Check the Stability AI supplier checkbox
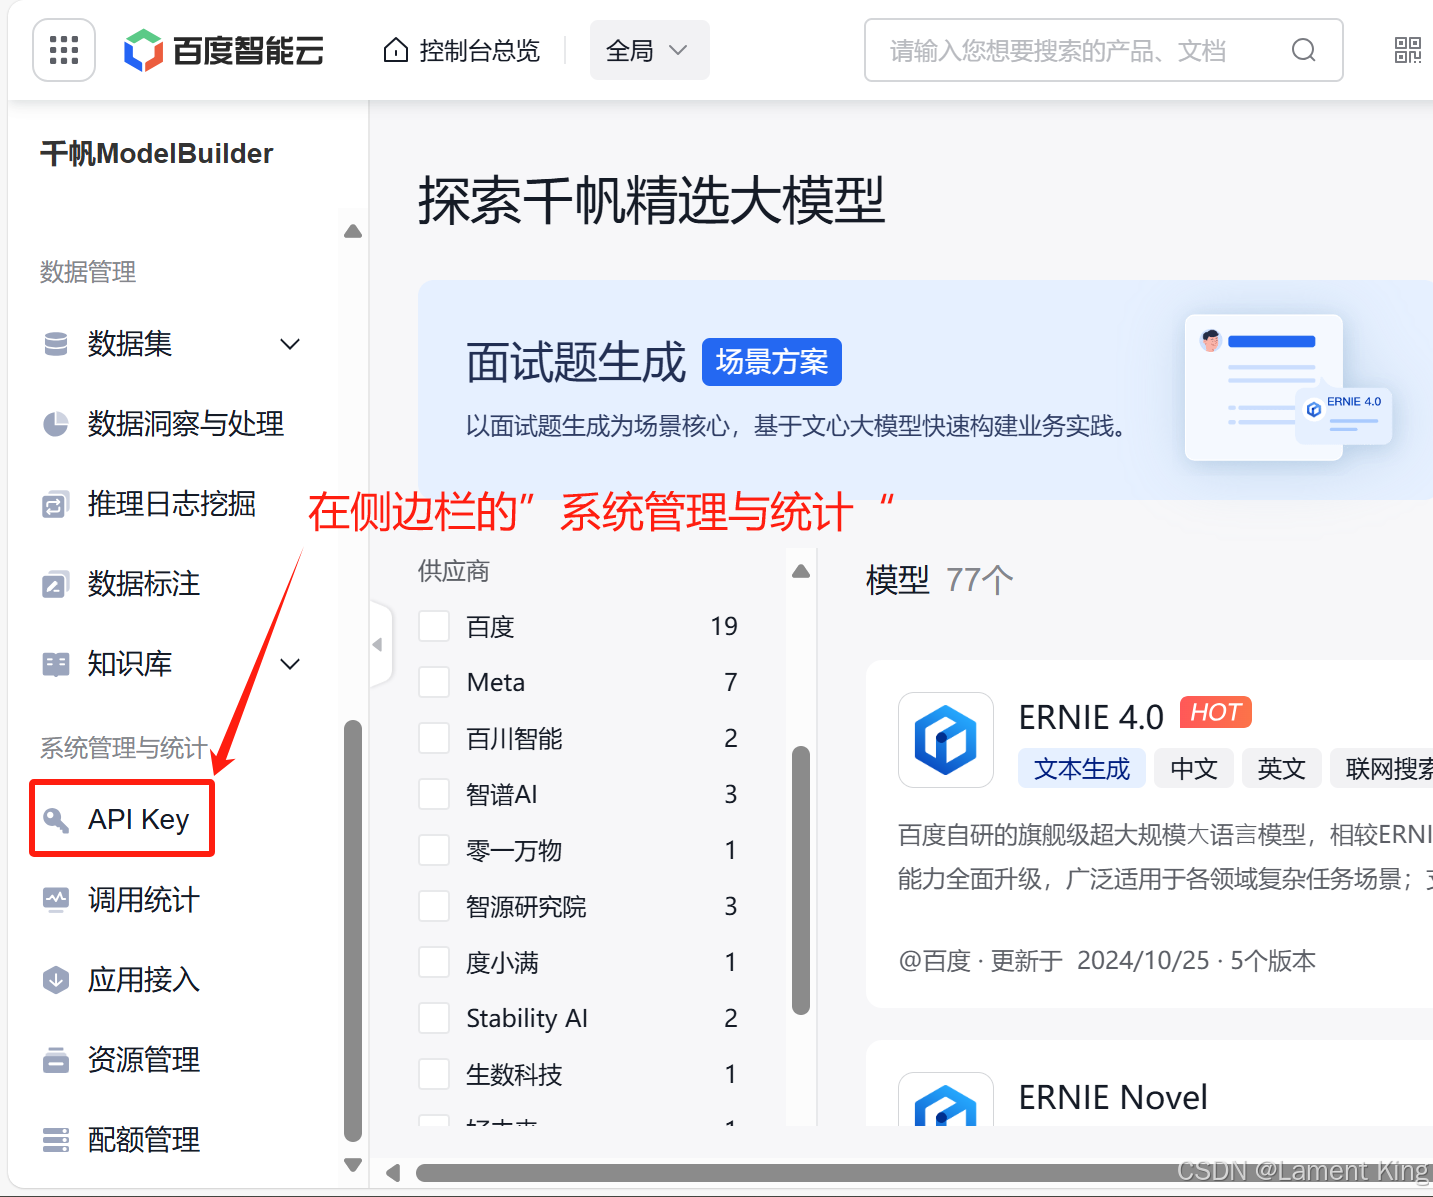Viewport: 1433px width, 1197px height. coord(434,1018)
